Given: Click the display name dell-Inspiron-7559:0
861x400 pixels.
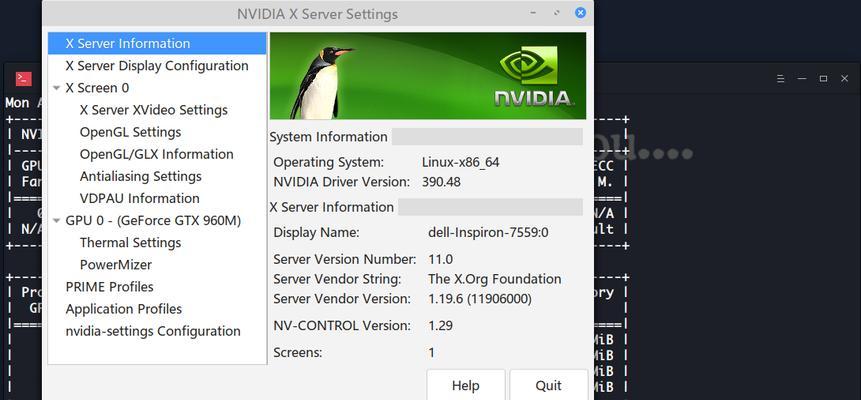Looking at the screenshot, I should tap(488, 232).
